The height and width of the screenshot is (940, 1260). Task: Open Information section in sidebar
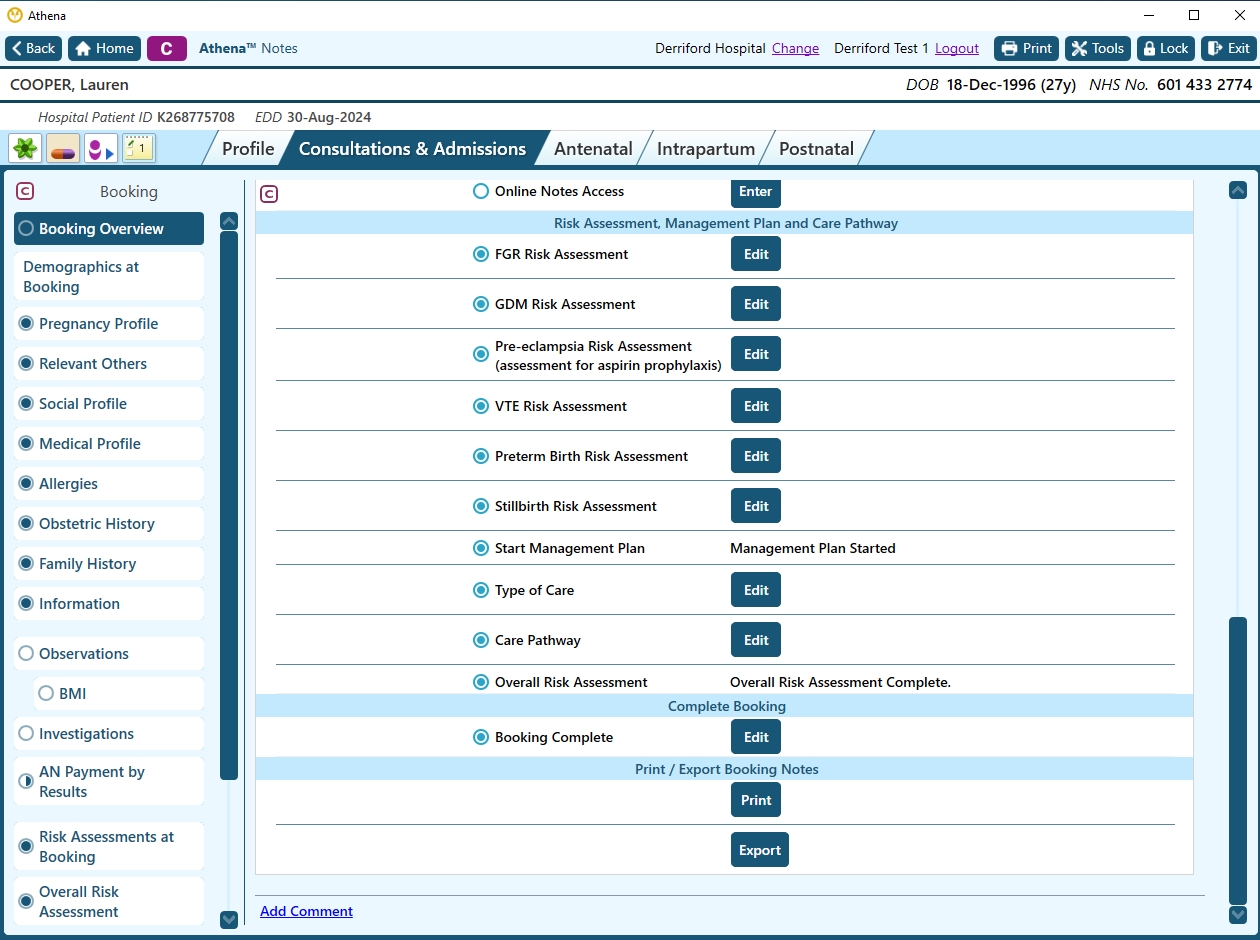coord(109,604)
